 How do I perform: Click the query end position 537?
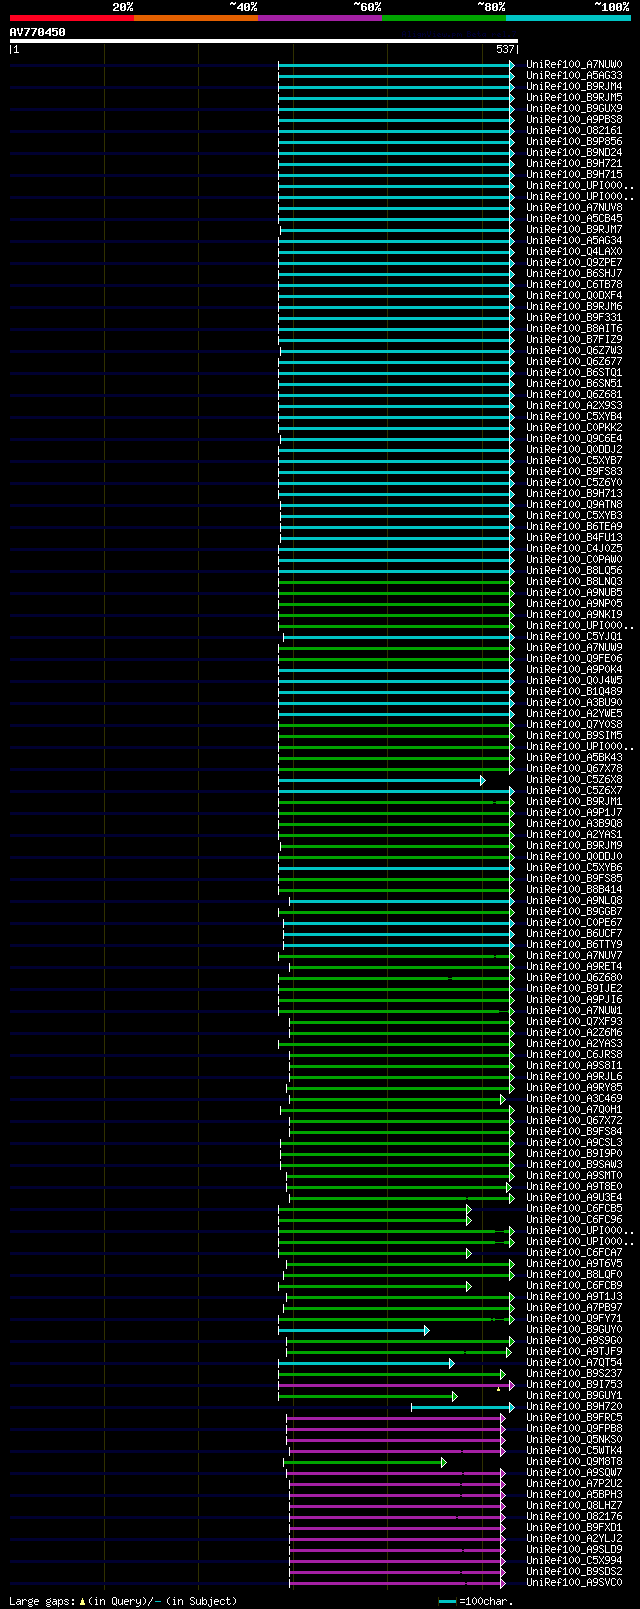[505, 49]
